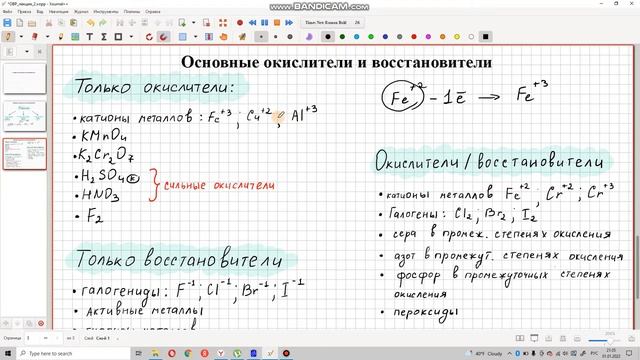Screen dimensions: 640x360
Task: Choose the Draw Rectangle shape tool
Action: tap(118, 37)
